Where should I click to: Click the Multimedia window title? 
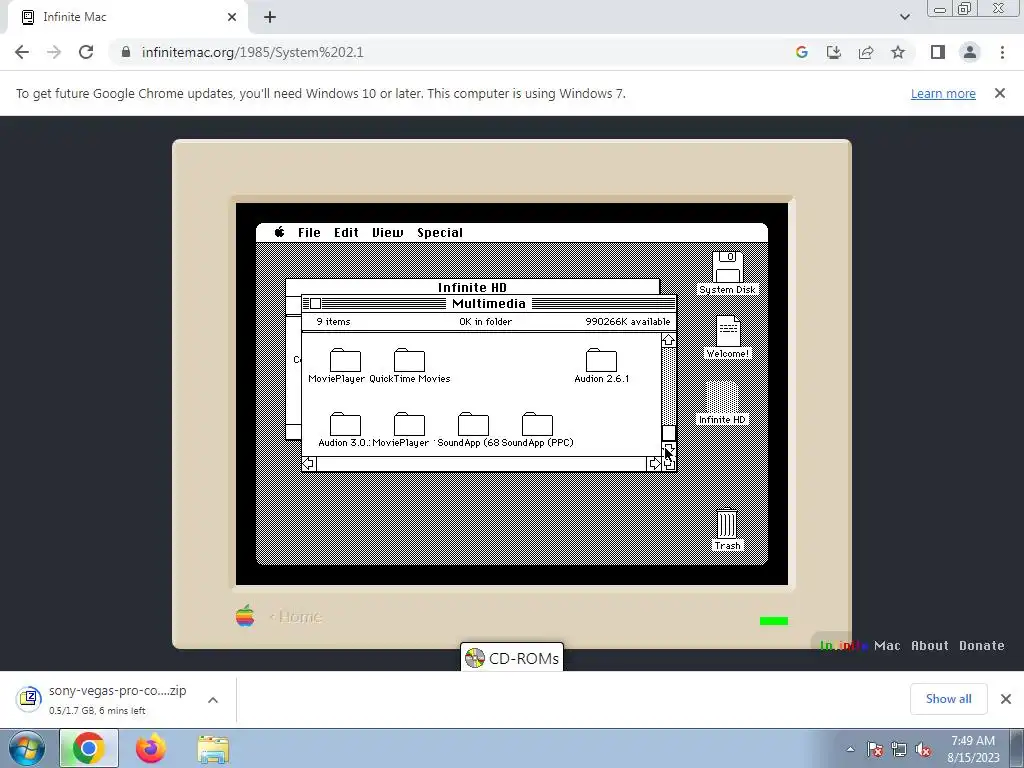pos(488,304)
